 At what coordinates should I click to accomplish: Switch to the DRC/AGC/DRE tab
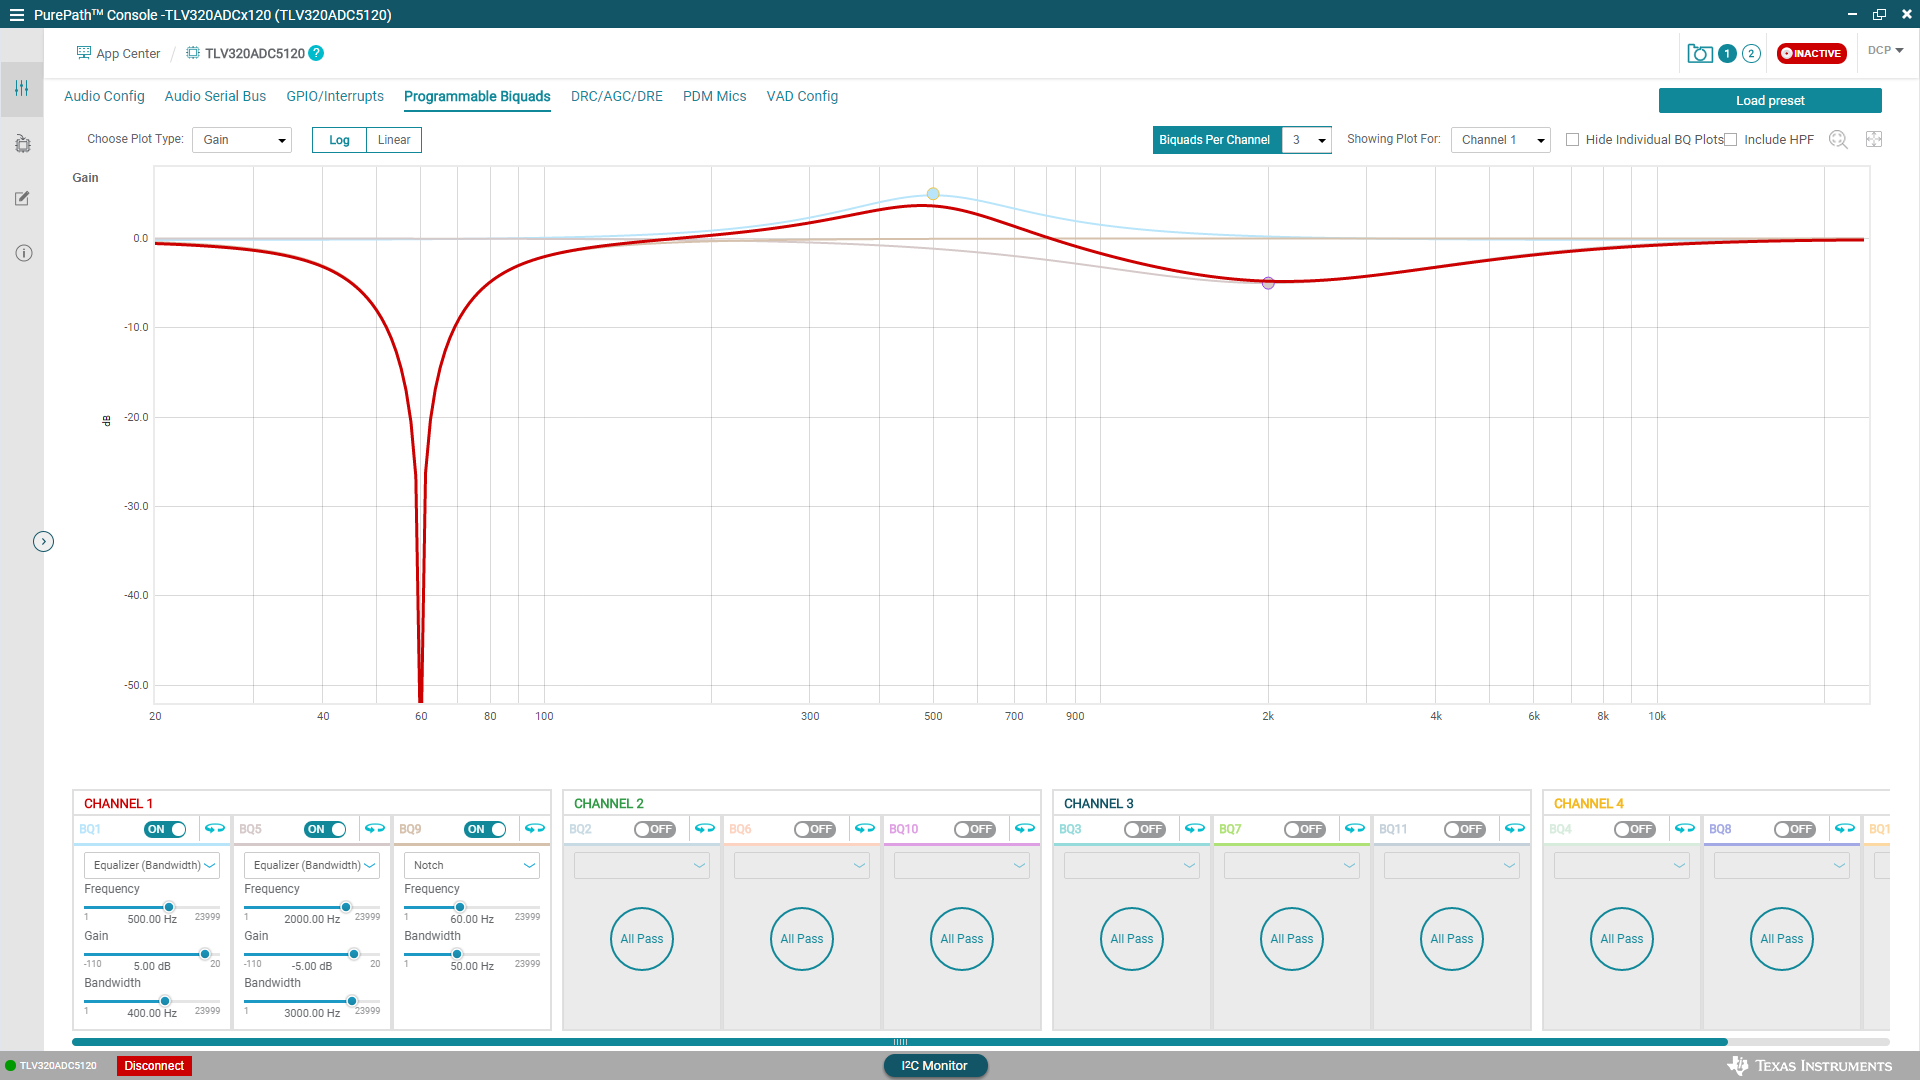click(x=616, y=96)
